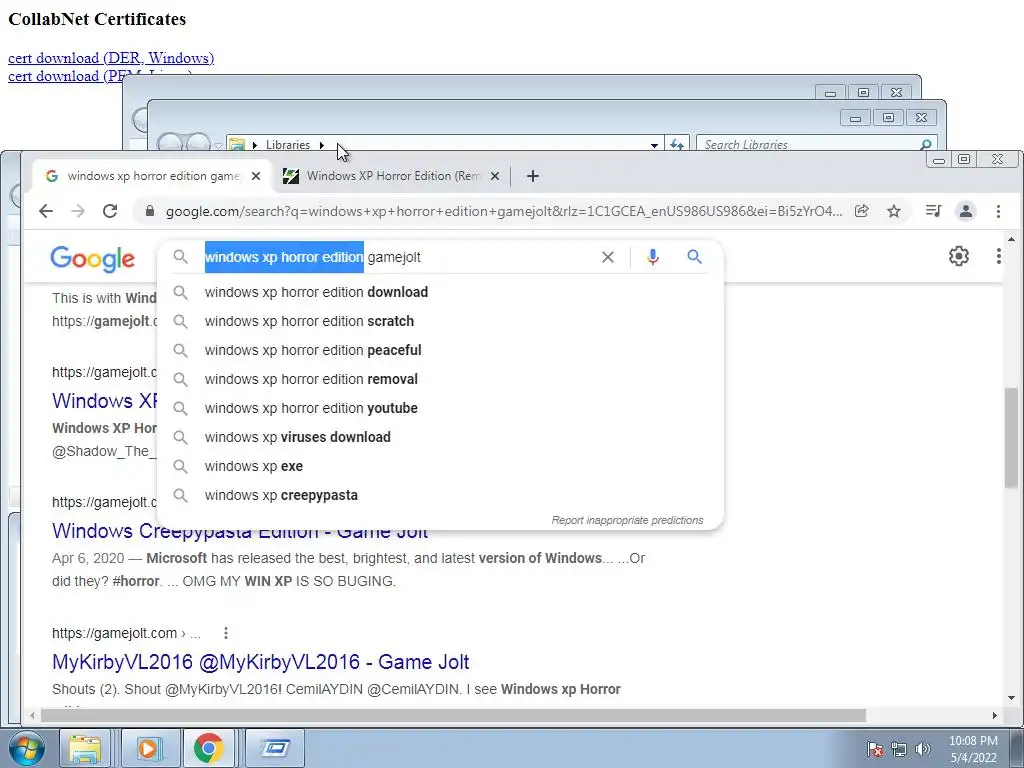Open 'Windows Creepypasta Edition - Game Jolt' result
Image resolution: width=1024 pixels, height=768 pixels.
click(x=240, y=531)
